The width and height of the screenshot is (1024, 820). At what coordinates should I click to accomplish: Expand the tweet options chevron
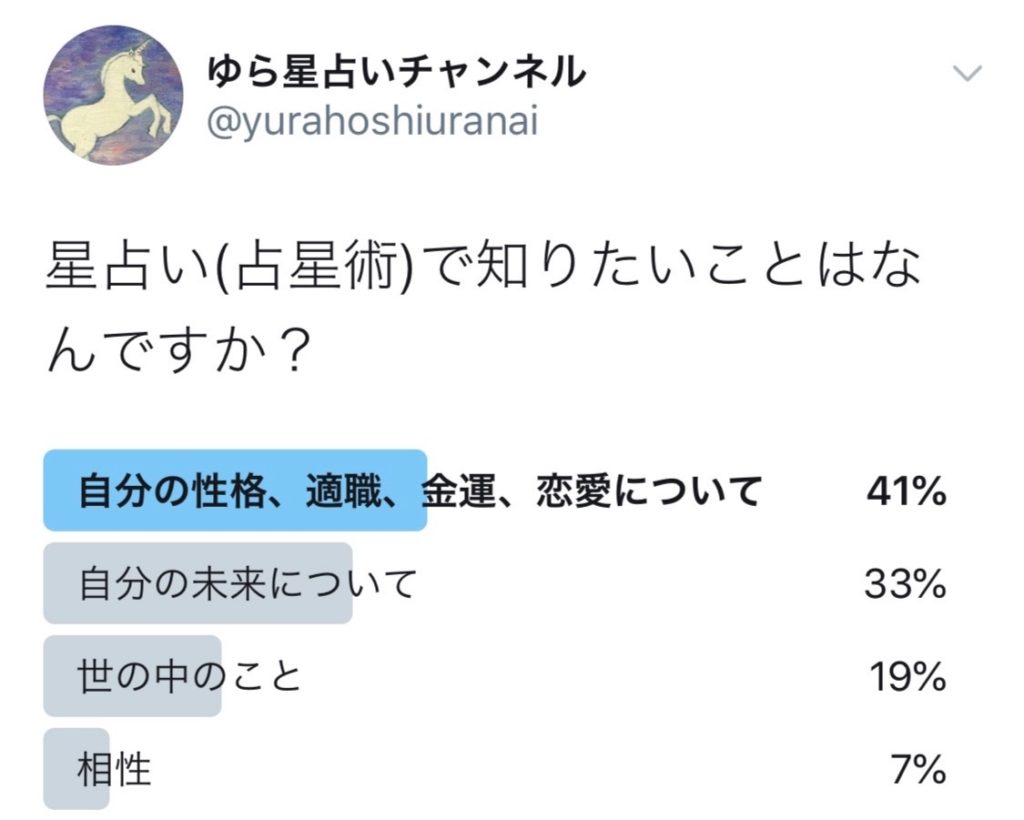click(x=967, y=73)
